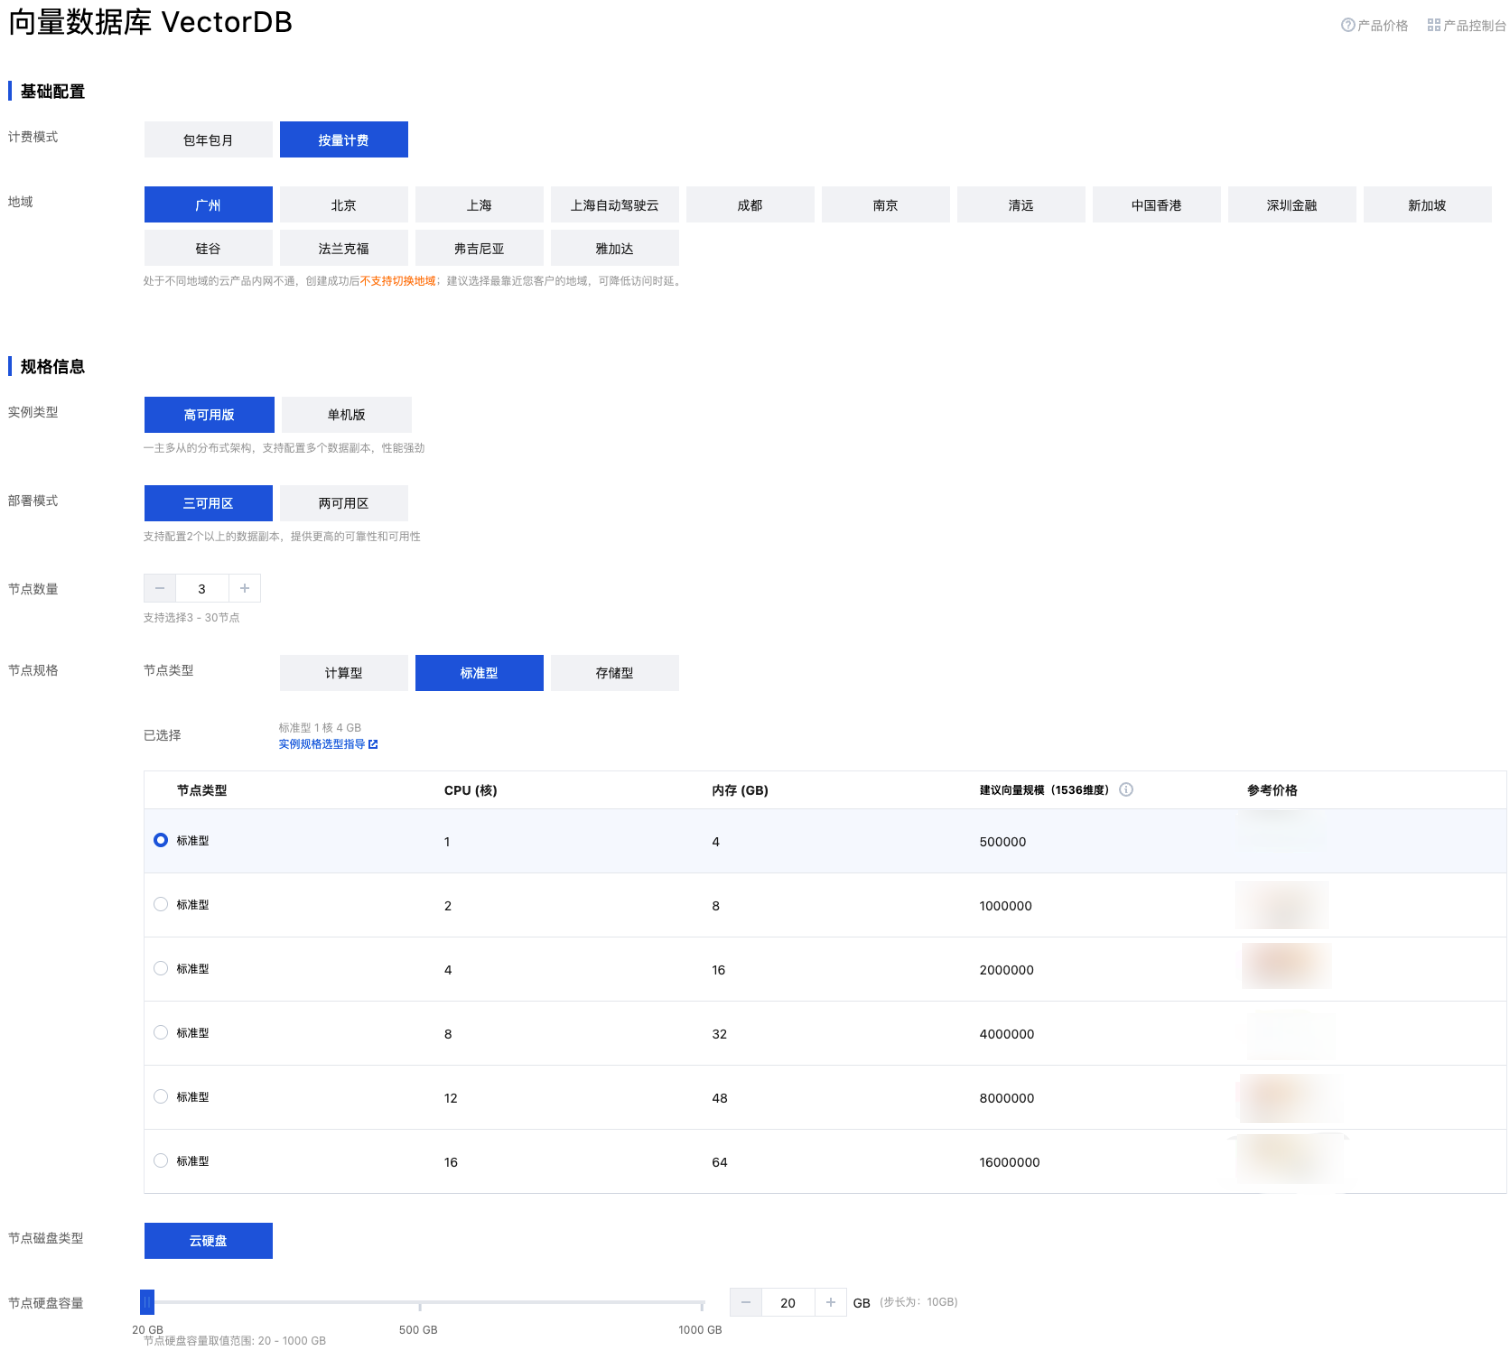The height and width of the screenshot is (1362, 1510).
Task: Click info icon beside recommended vector scale
Action: click(x=1126, y=790)
